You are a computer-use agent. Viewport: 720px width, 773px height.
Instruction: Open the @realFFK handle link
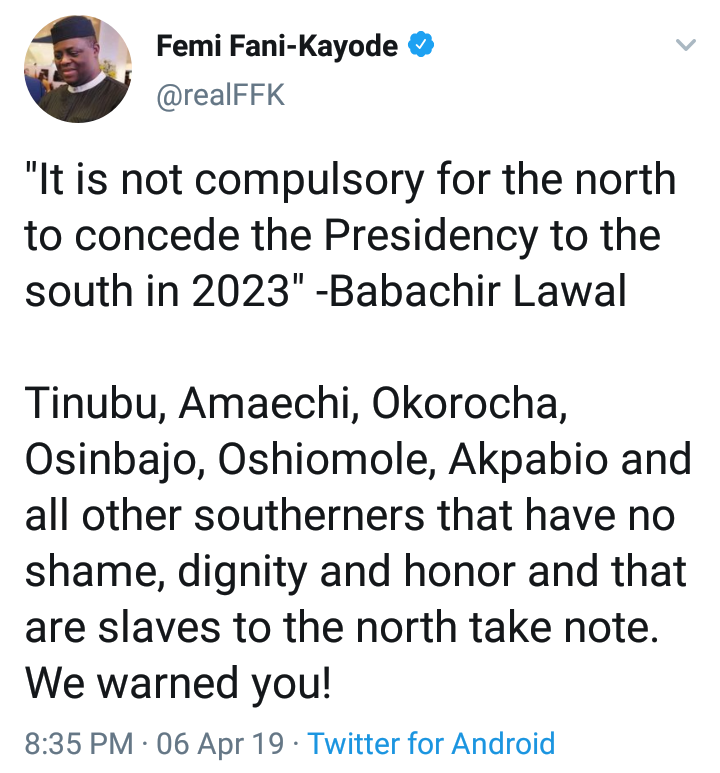221,96
